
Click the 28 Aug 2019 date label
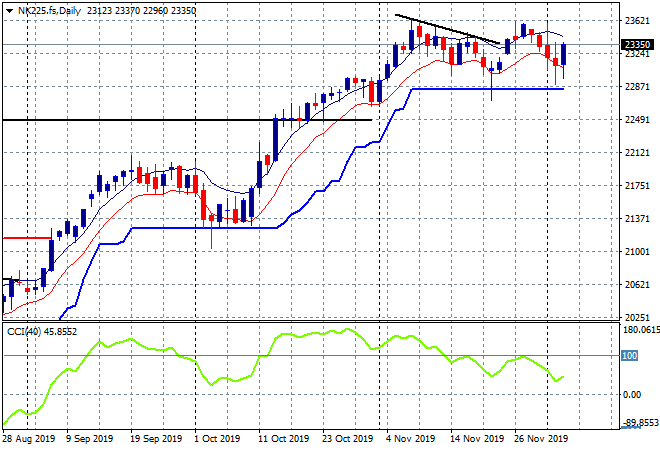(x=29, y=439)
